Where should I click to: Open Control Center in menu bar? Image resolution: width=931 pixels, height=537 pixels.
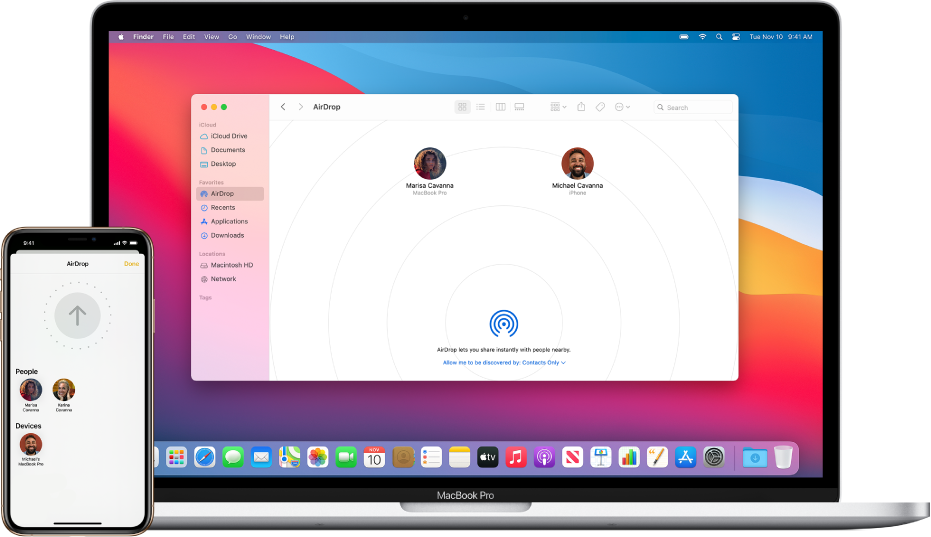[x=736, y=37]
